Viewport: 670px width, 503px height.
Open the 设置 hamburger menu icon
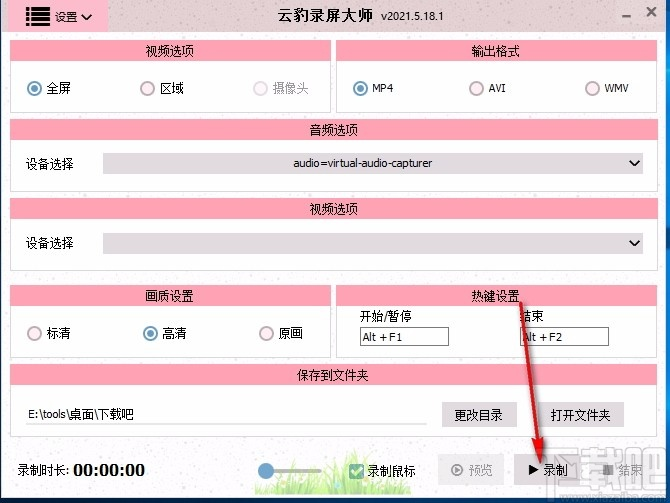[x=38, y=17]
